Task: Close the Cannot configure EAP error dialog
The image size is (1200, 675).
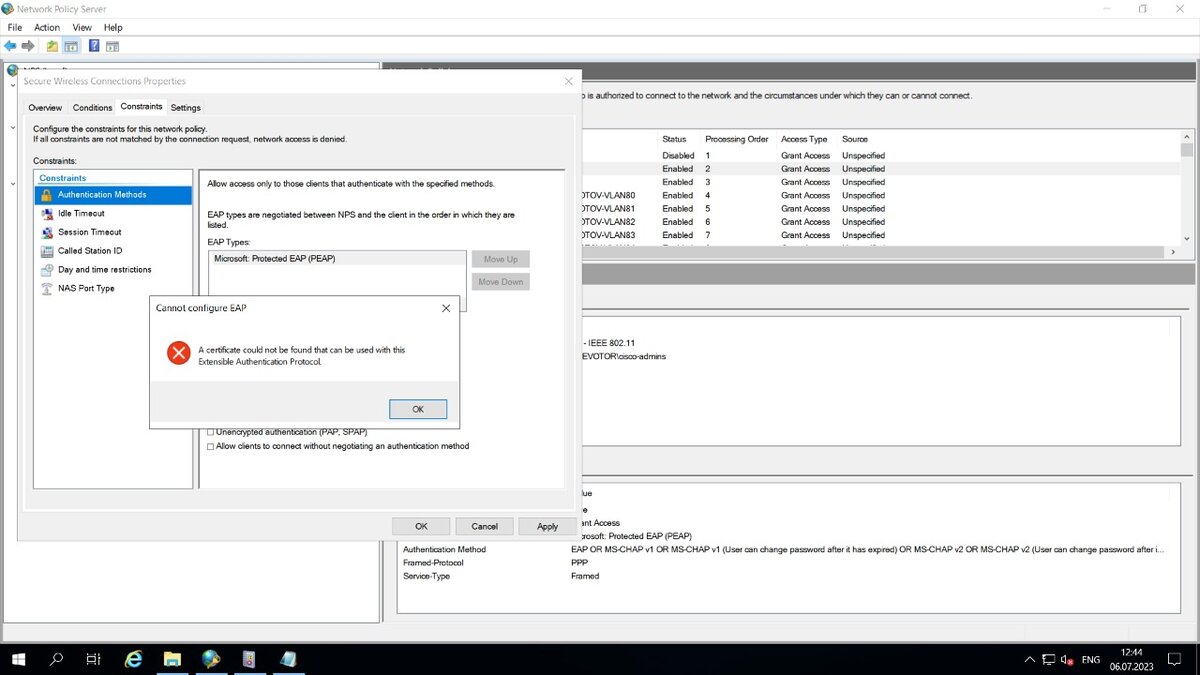Action: coord(446,308)
